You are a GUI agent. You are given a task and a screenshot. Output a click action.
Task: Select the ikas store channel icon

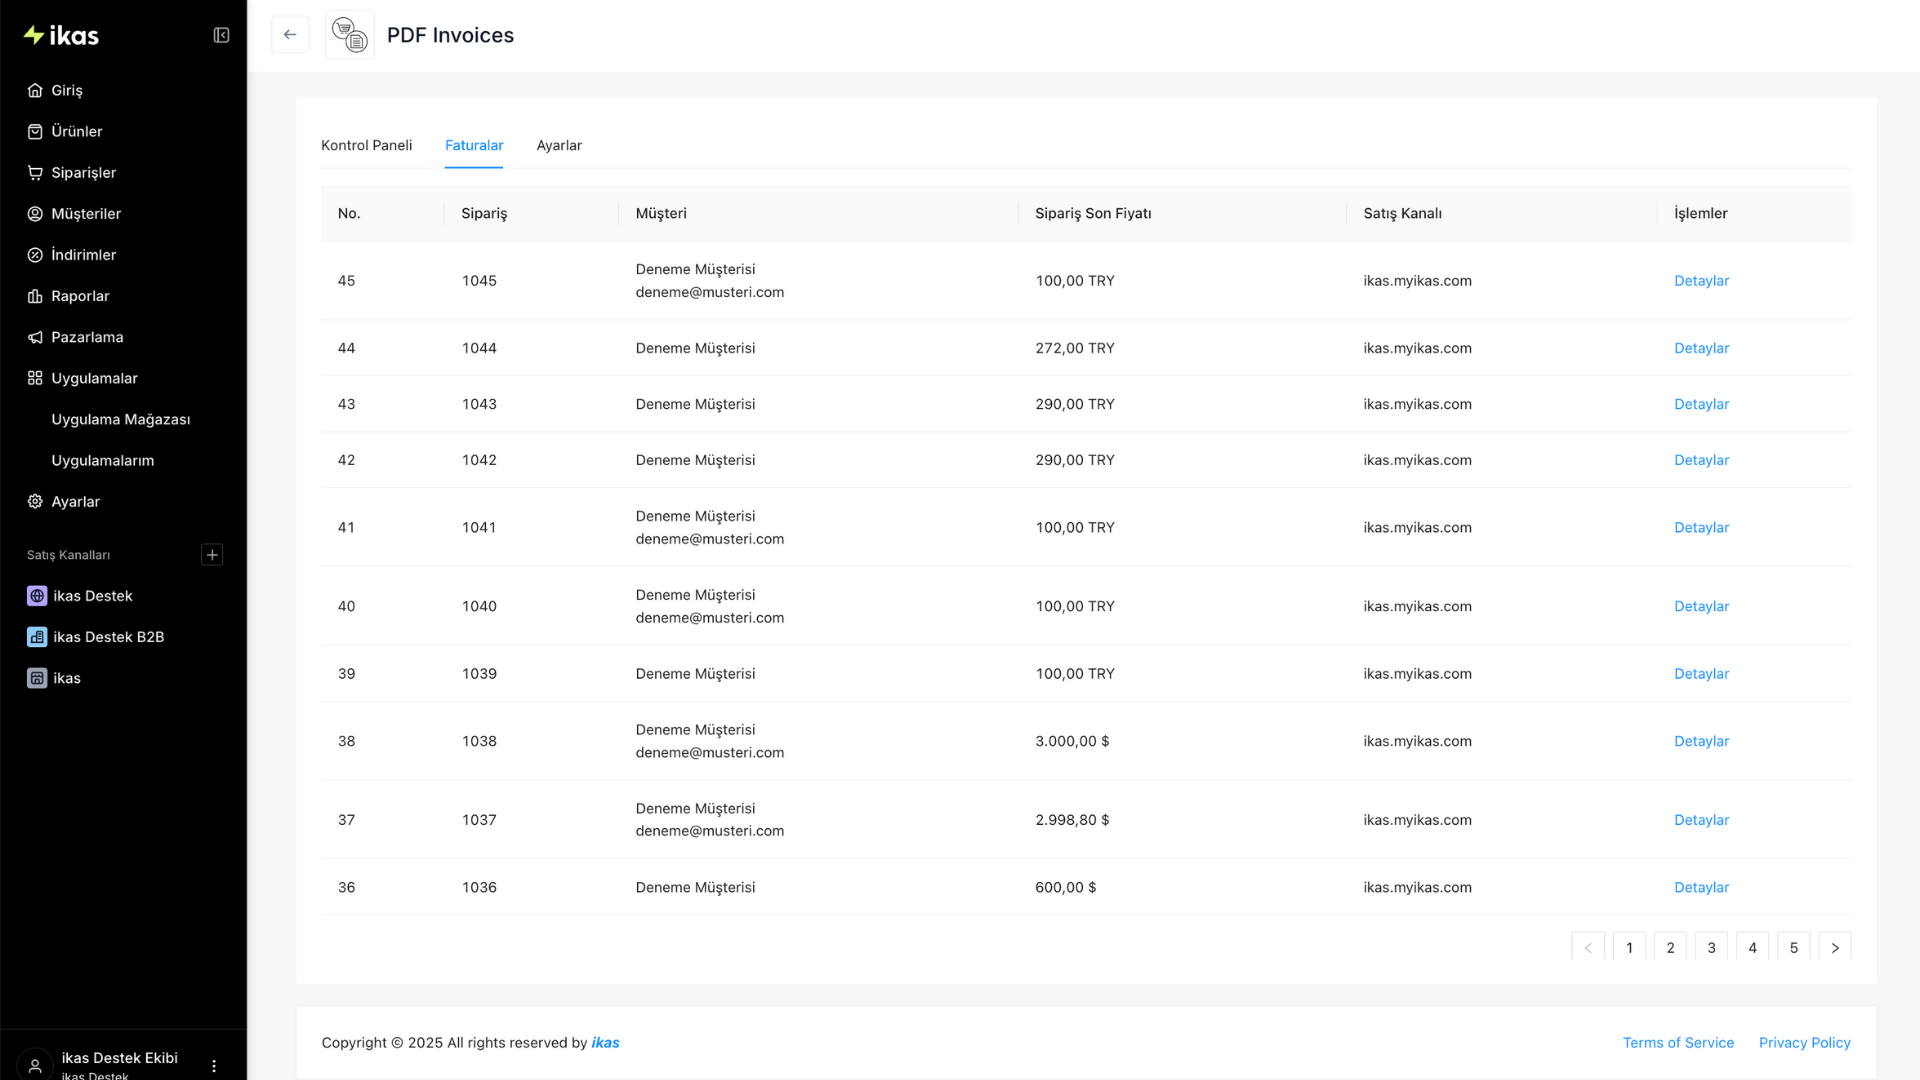[x=37, y=678]
